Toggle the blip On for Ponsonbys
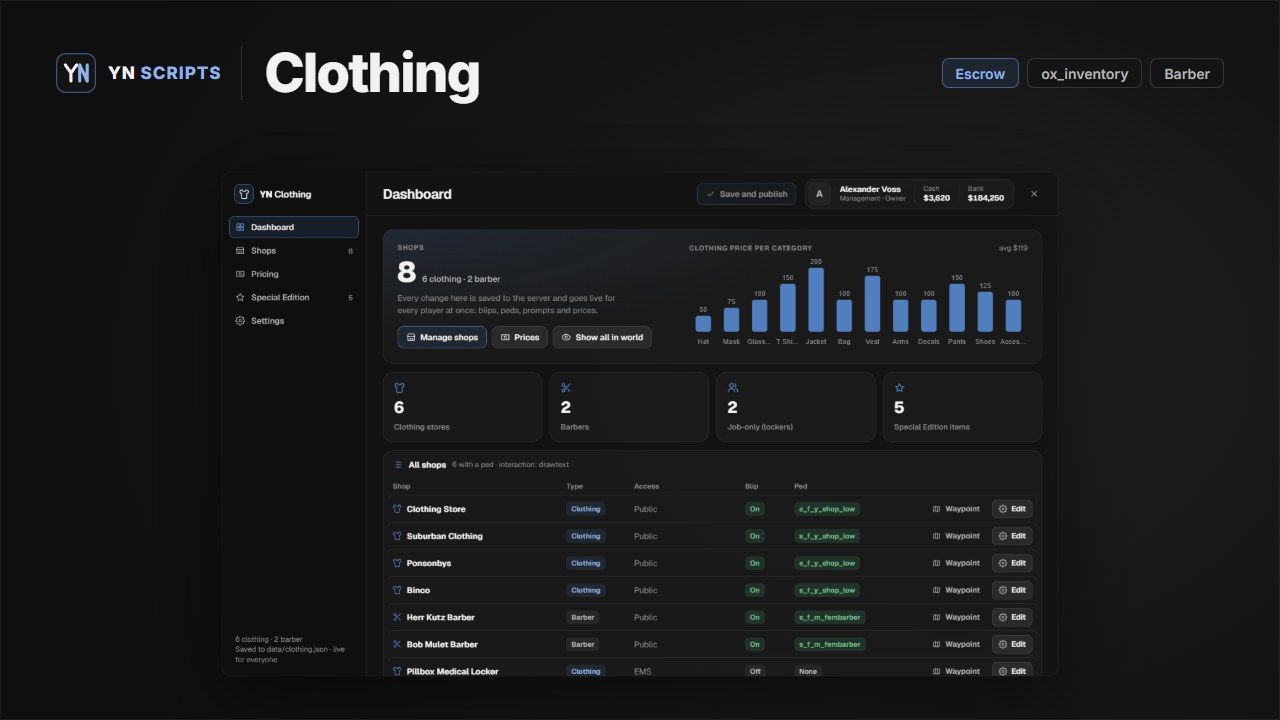The image size is (1280, 720). tap(755, 563)
